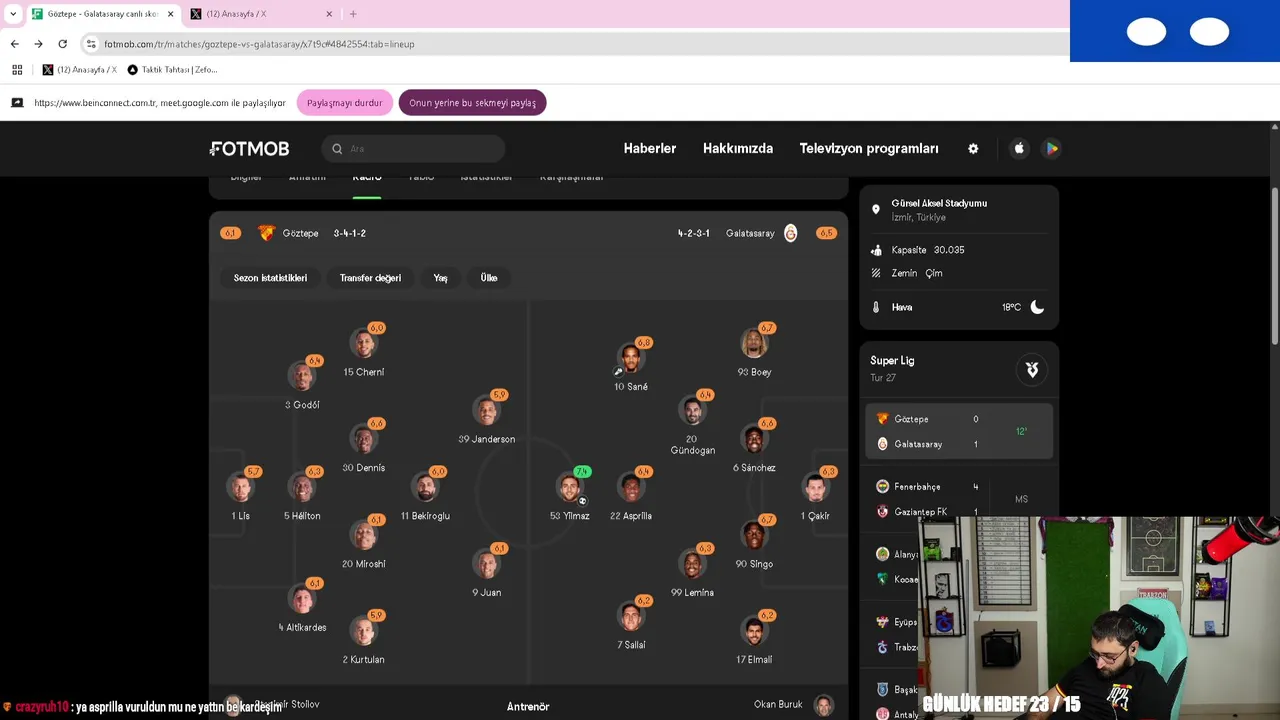Click the Göztepe team crest in lineup header
The image size is (1280, 720).
(266, 233)
